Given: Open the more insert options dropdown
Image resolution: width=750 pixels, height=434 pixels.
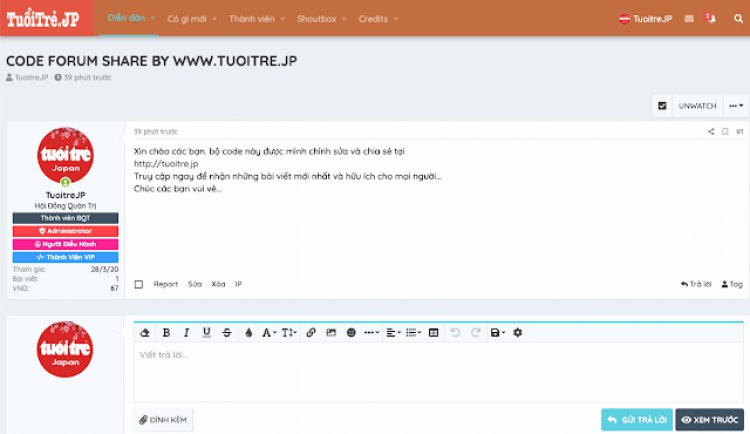Looking at the screenshot, I should pos(372,333).
